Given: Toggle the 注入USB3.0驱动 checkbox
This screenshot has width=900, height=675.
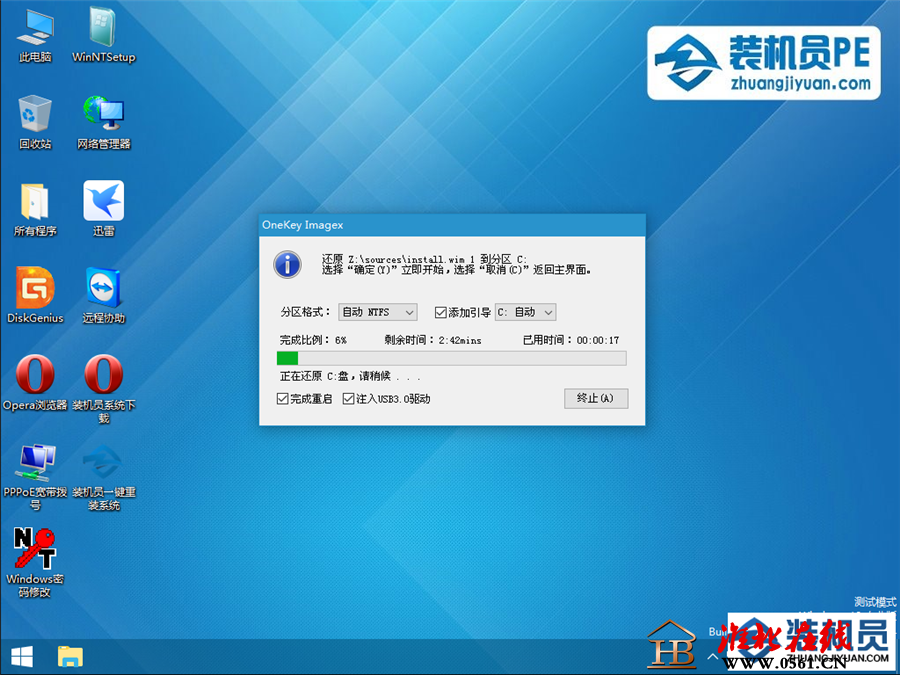Looking at the screenshot, I should (348, 399).
